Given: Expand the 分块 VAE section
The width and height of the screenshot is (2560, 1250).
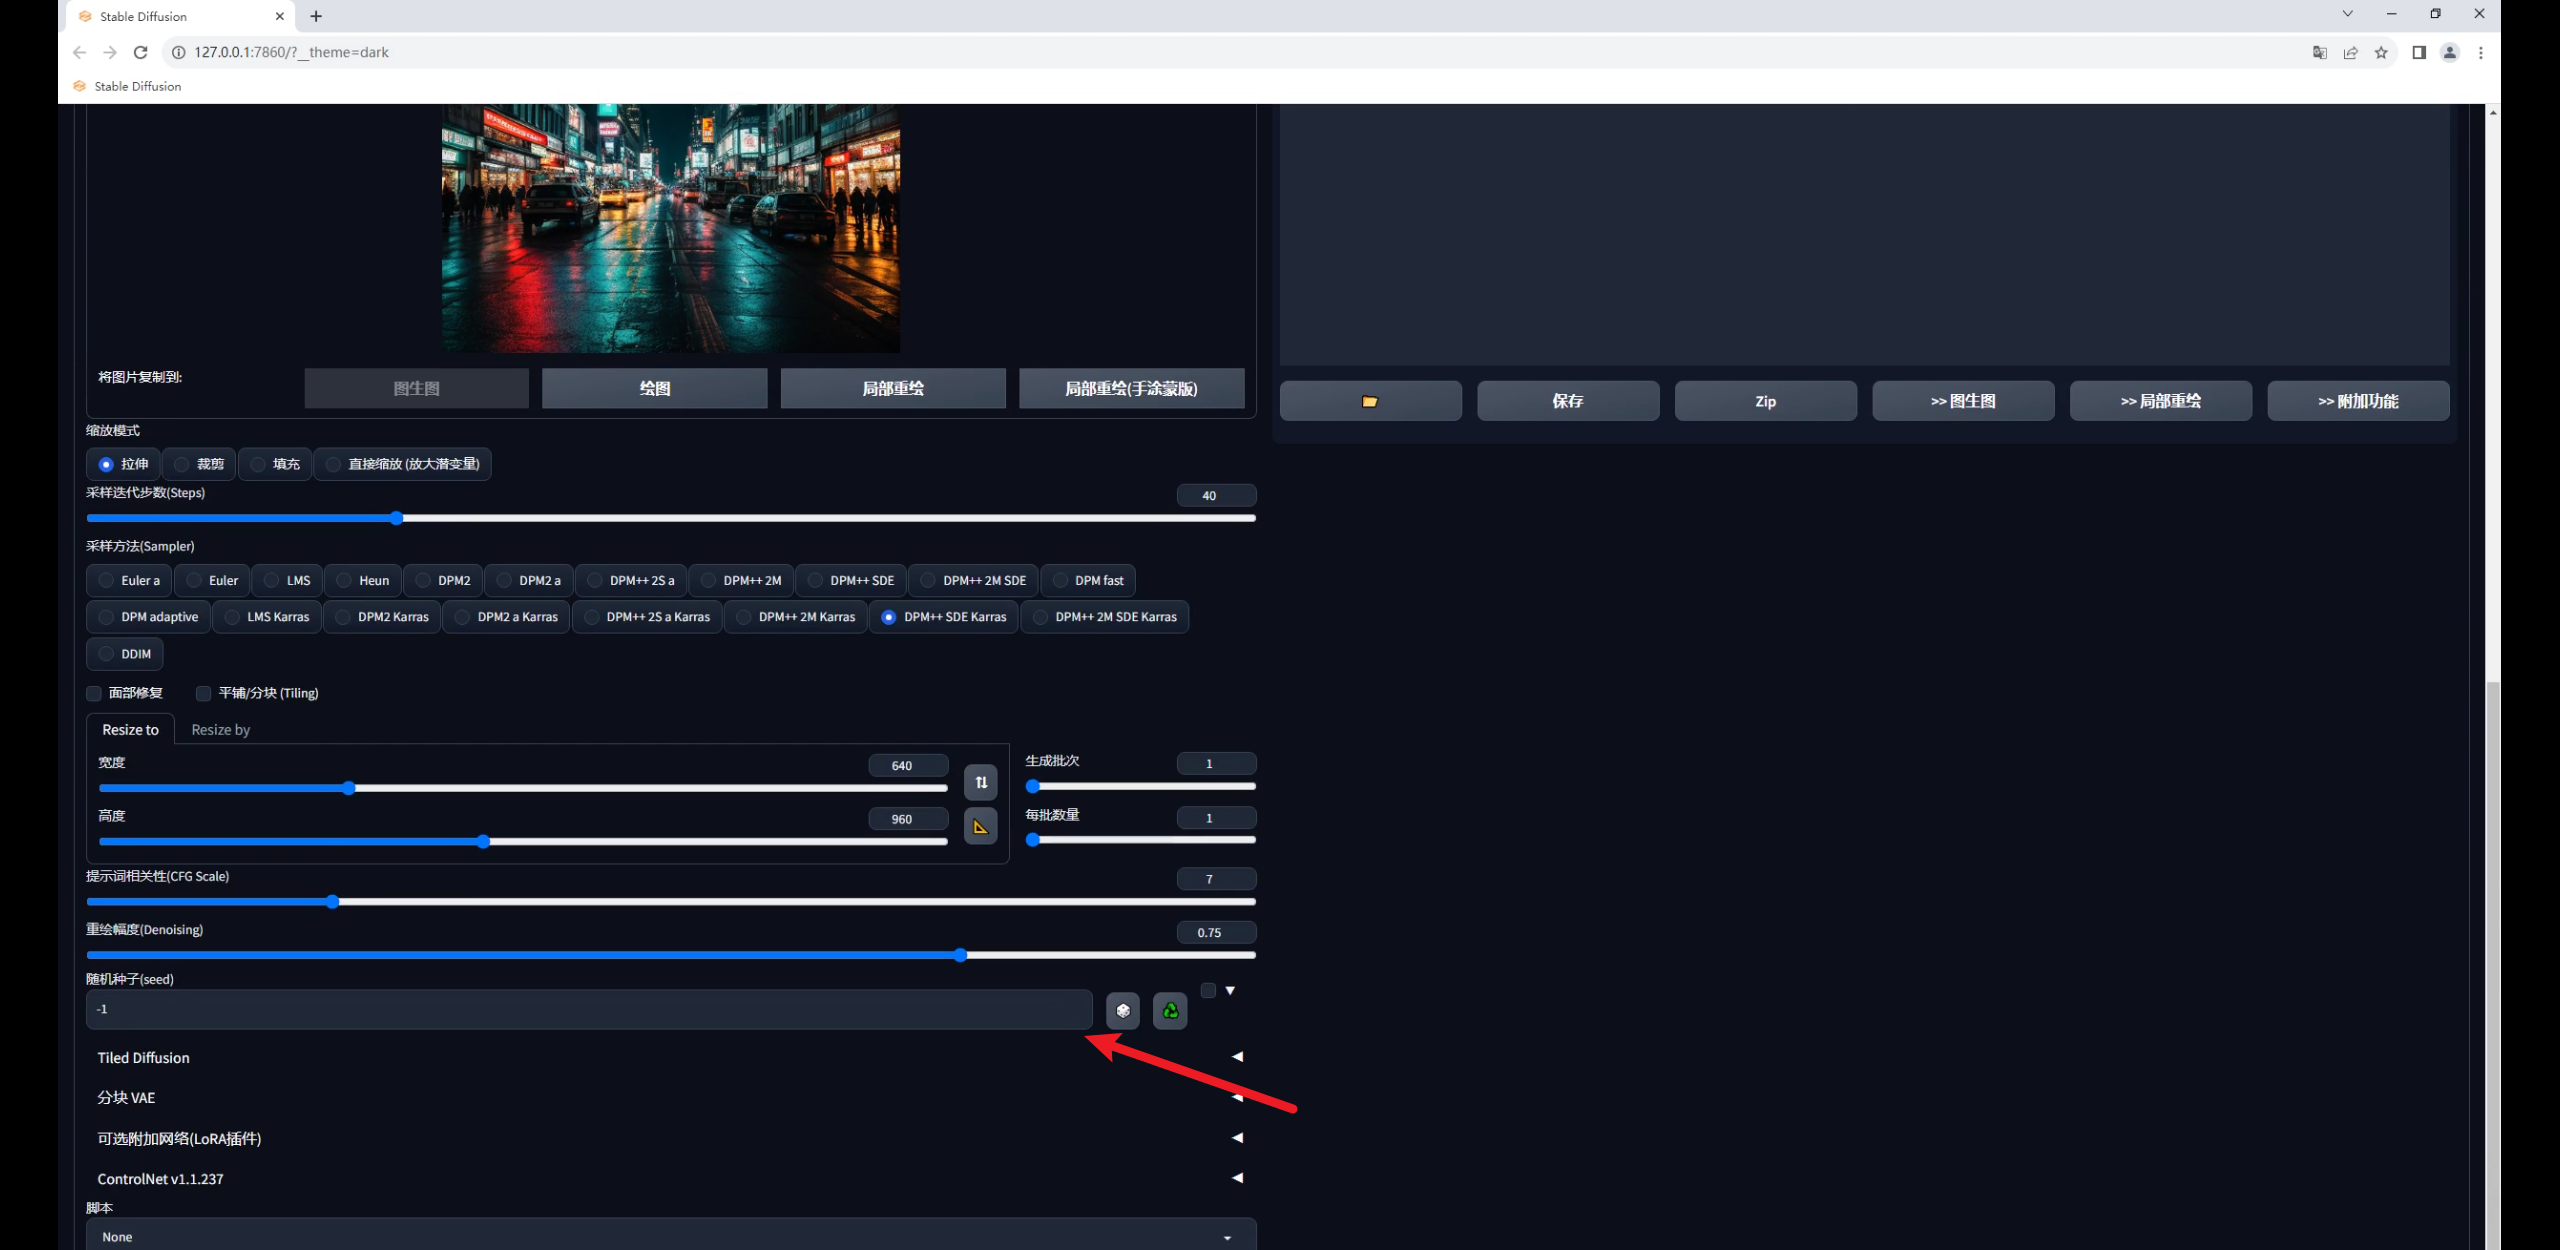Looking at the screenshot, I should click(670, 1097).
